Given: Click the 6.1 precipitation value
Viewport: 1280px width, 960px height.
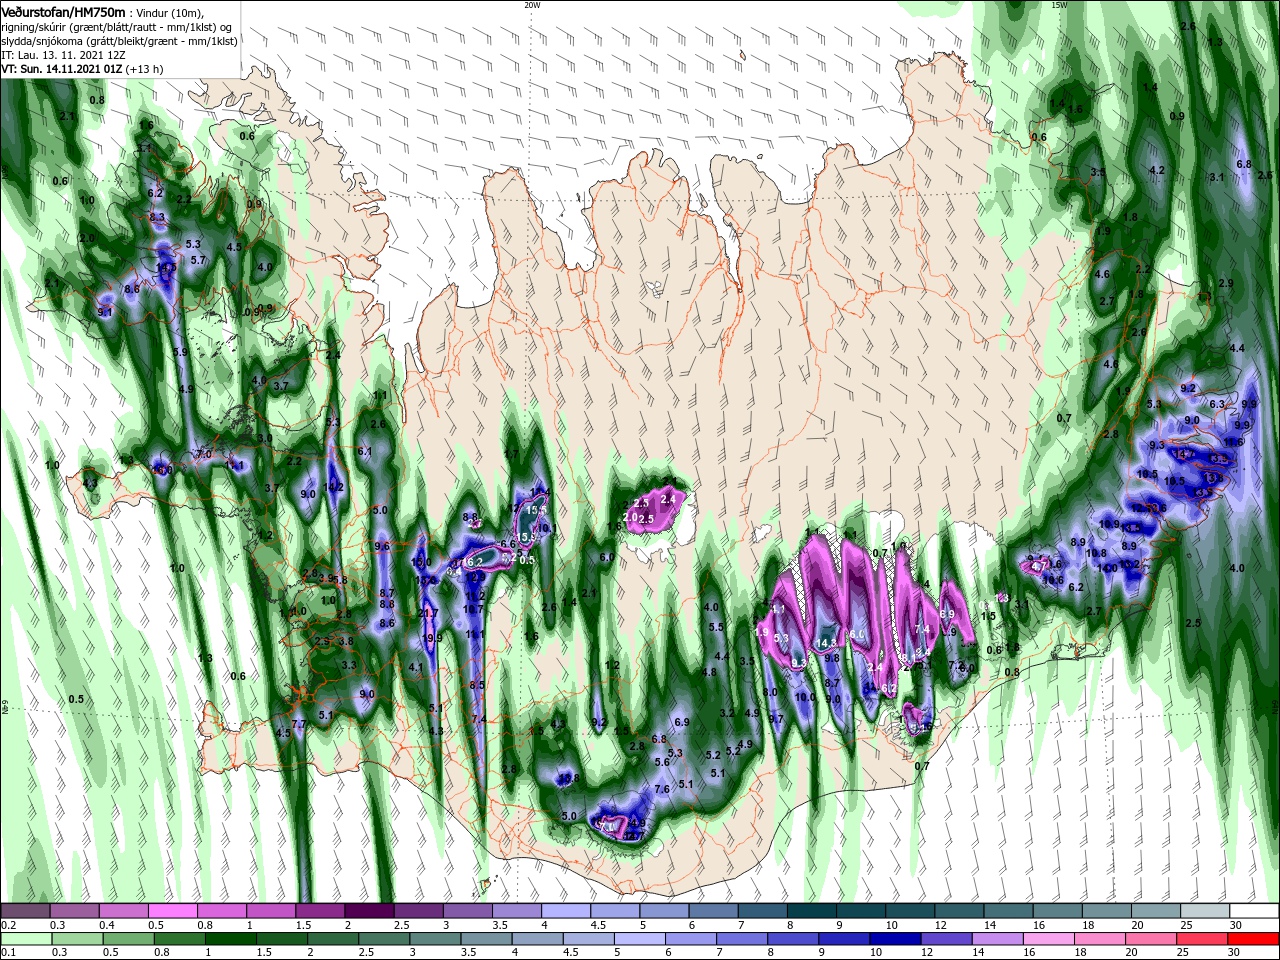Looking at the screenshot, I should click(365, 451).
